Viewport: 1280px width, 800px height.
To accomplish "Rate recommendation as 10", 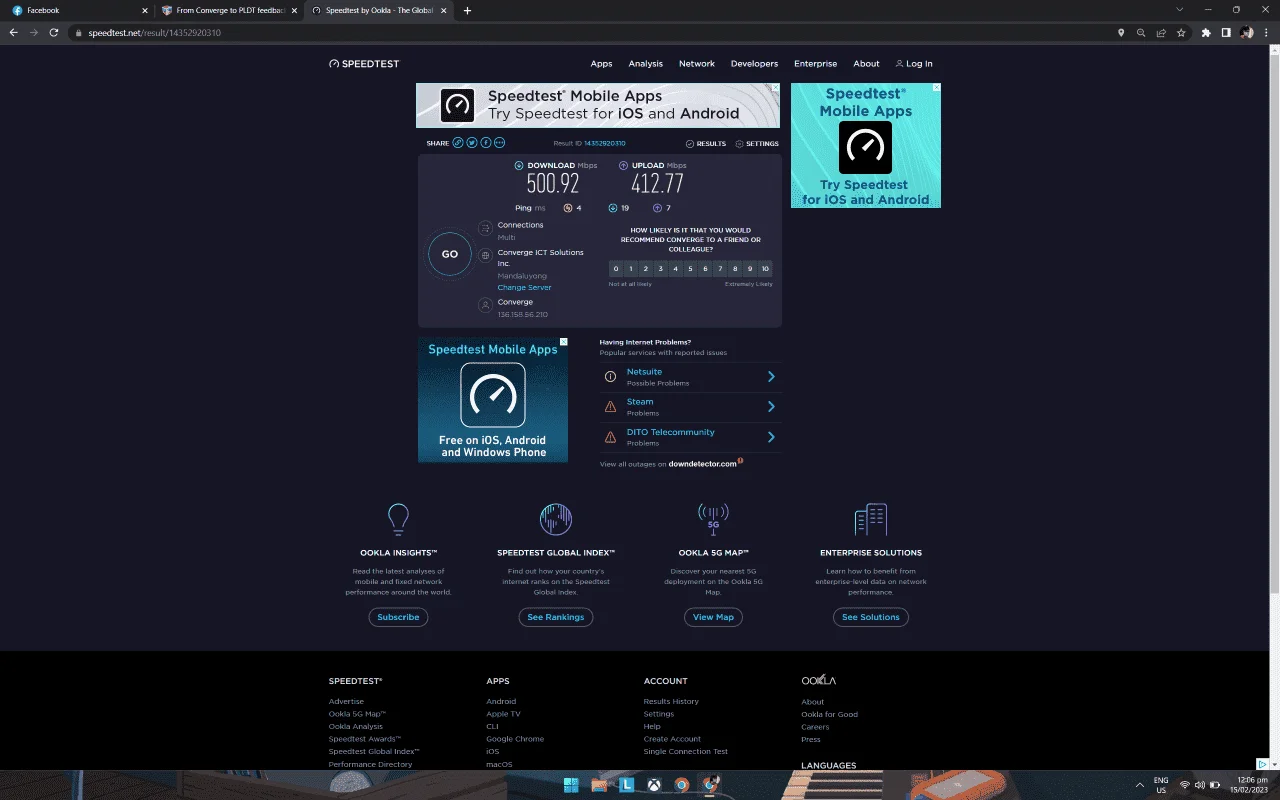I will point(765,269).
